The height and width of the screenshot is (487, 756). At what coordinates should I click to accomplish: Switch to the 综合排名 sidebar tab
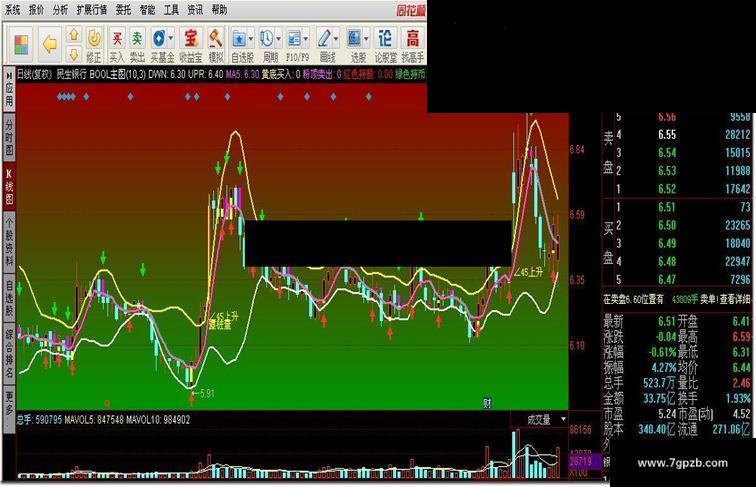coord(9,353)
